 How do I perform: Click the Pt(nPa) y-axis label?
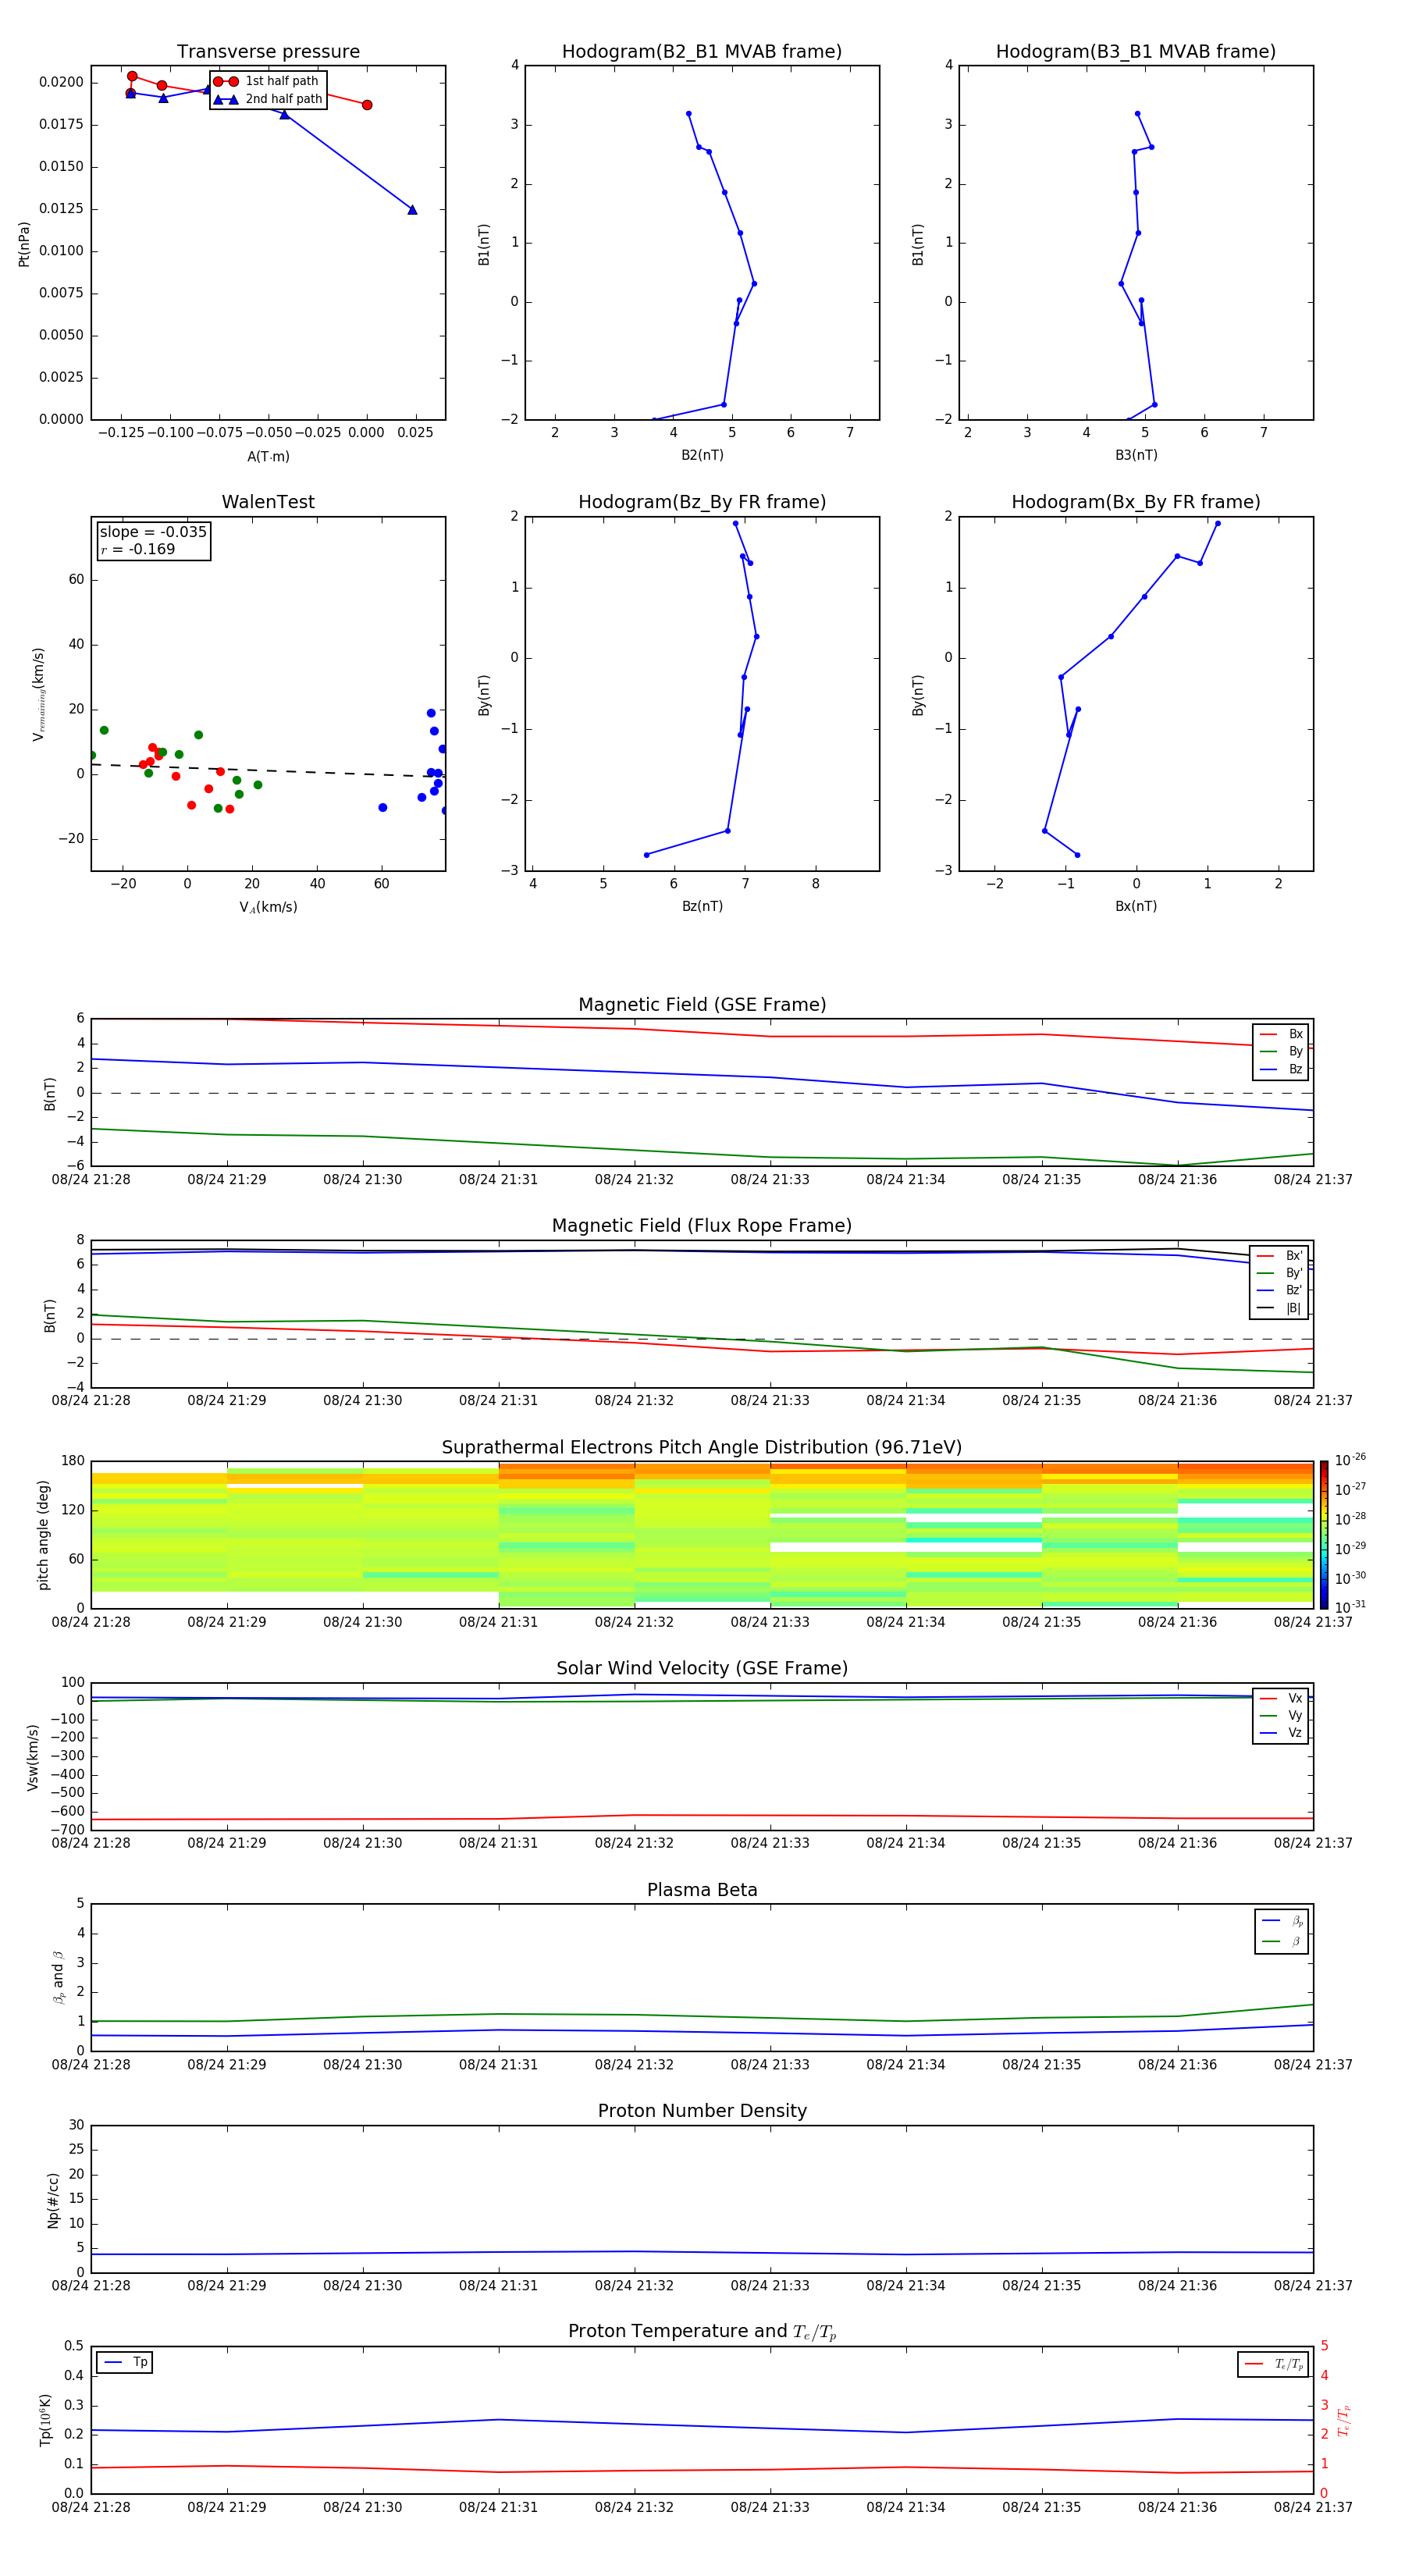(x=24, y=244)
